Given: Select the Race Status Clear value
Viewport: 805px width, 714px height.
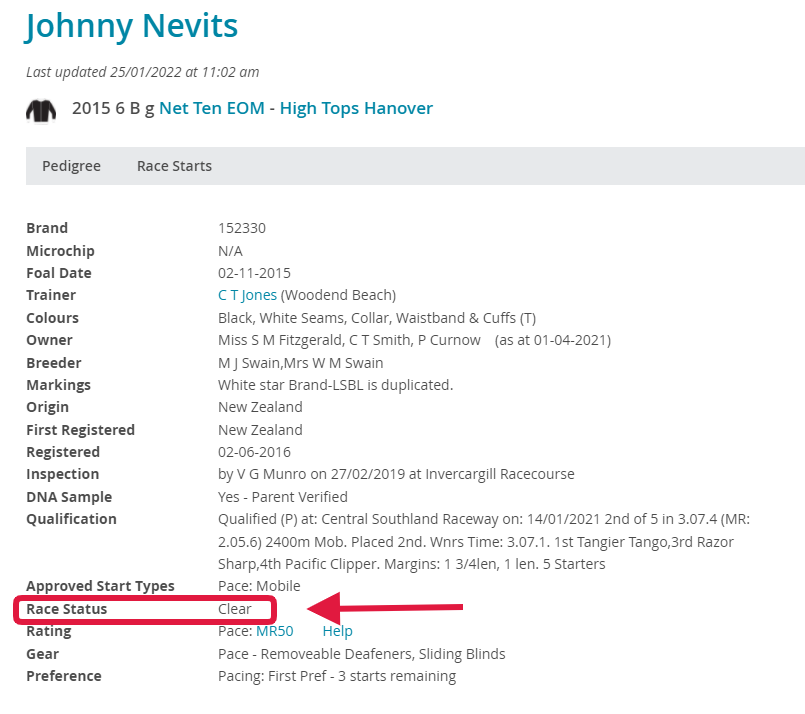Looking at the screenshot, I should [x=235, y=609].
